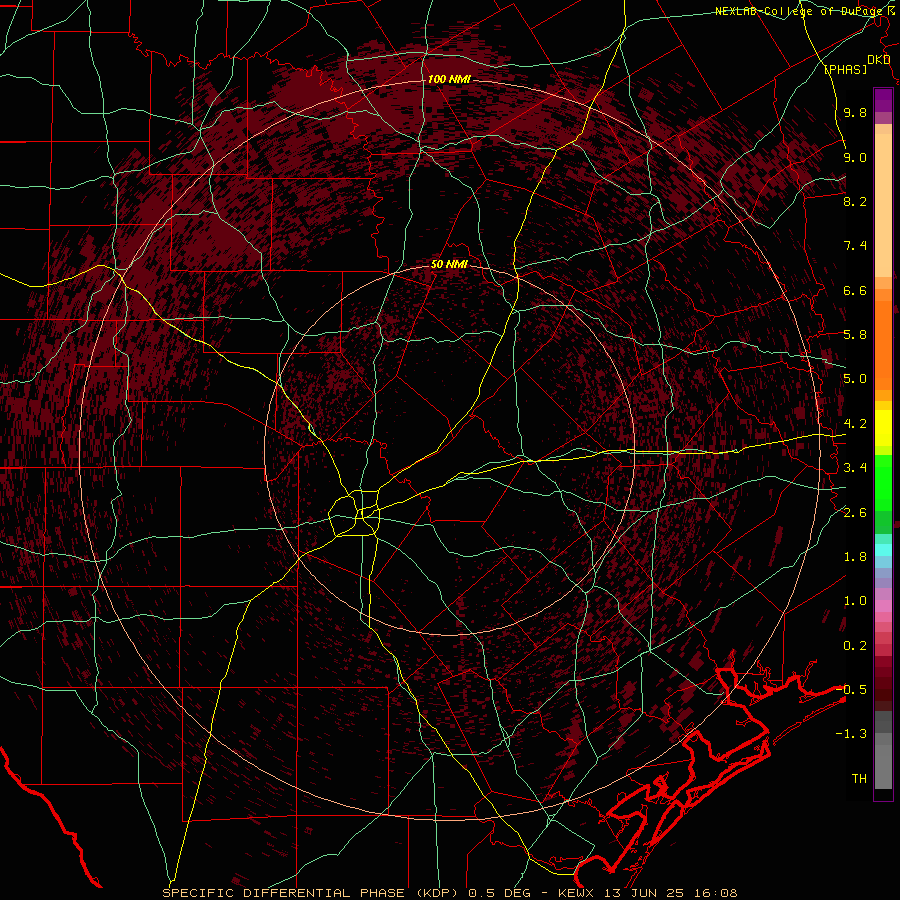Select the 4.2 value on the scale

[855, 424]
